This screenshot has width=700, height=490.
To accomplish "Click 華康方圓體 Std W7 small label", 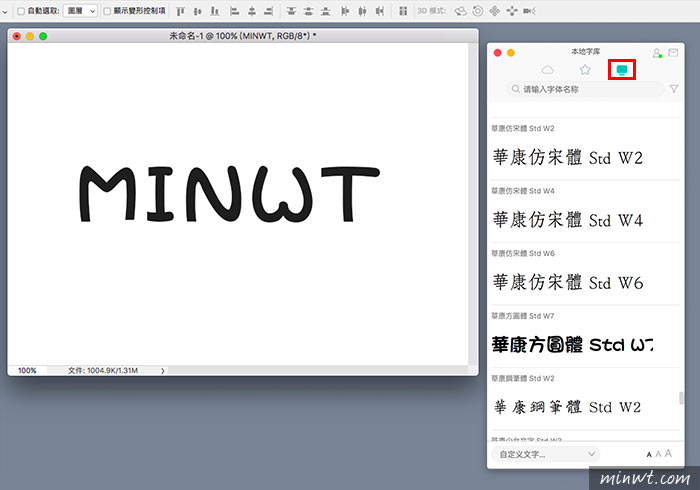I will coord(523,316).
